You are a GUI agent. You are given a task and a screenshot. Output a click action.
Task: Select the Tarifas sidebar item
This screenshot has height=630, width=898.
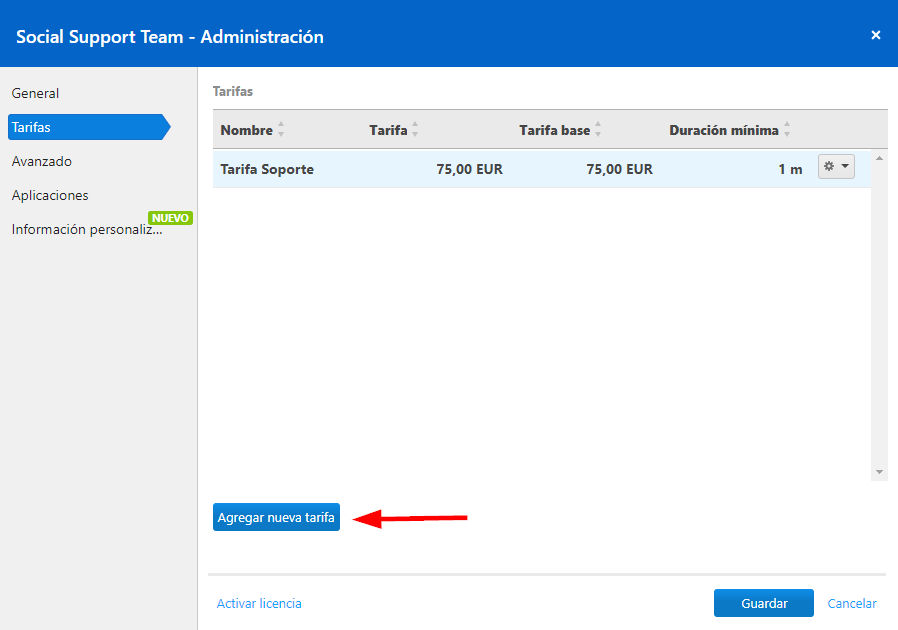click(x=89, y=127)
